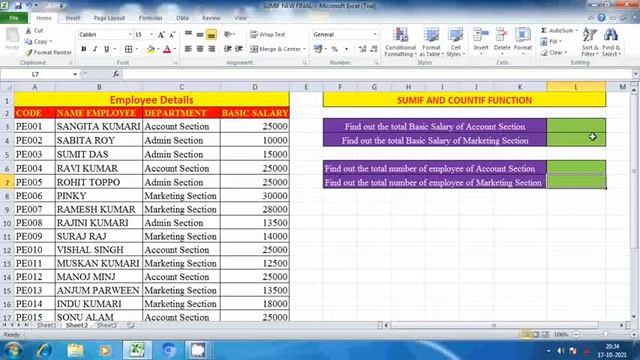Viewport: 640px width, 360px height.
Task: Toggle Middle Align alignment
Action: pyautogui.click(x=200, y=35)
